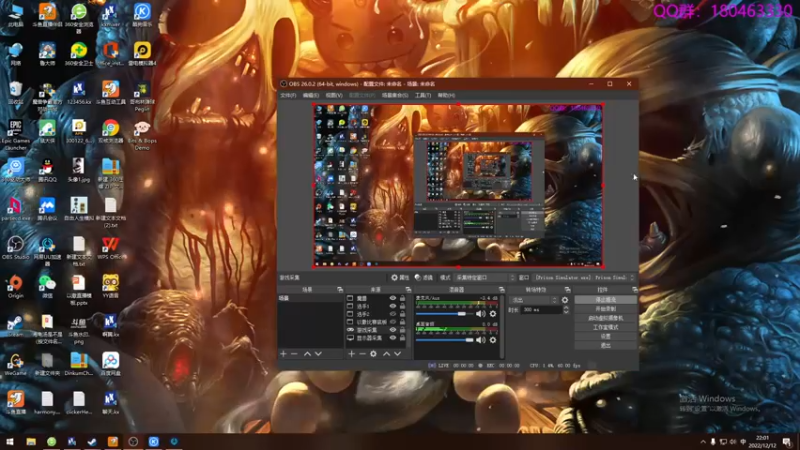Click the OBS preview canvas

pos(458,186)
